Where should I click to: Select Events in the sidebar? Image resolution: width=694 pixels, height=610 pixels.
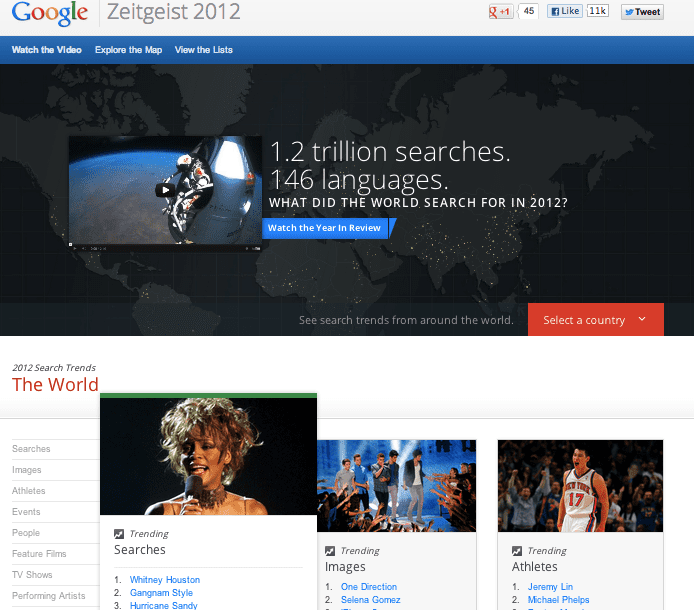pos(26,512)
